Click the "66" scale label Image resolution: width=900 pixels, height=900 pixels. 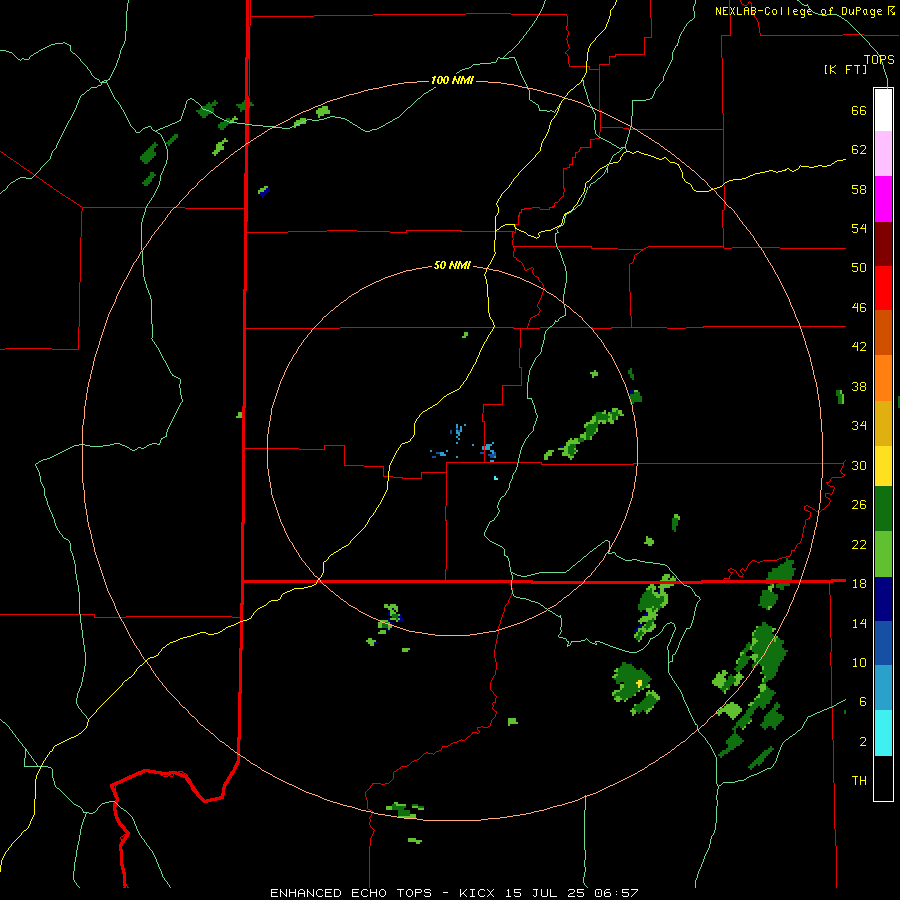tap(859, 111)
